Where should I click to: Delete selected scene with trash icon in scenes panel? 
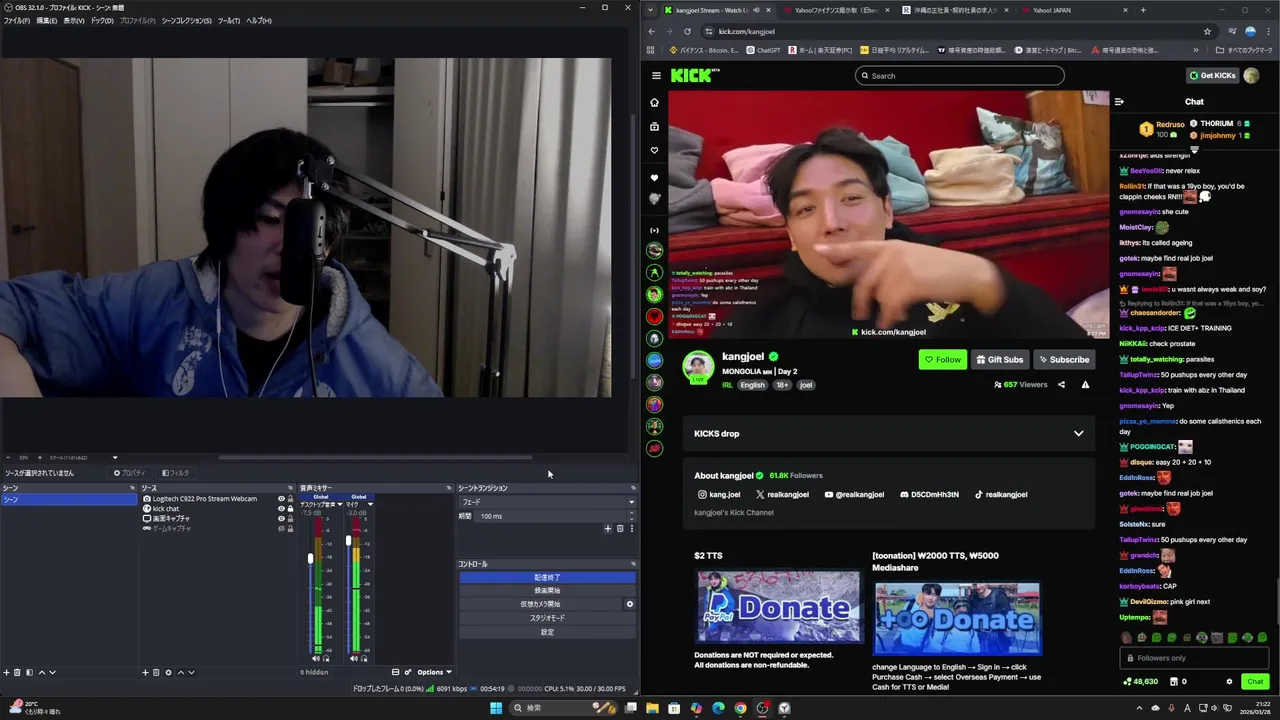(x=17, y=672)
